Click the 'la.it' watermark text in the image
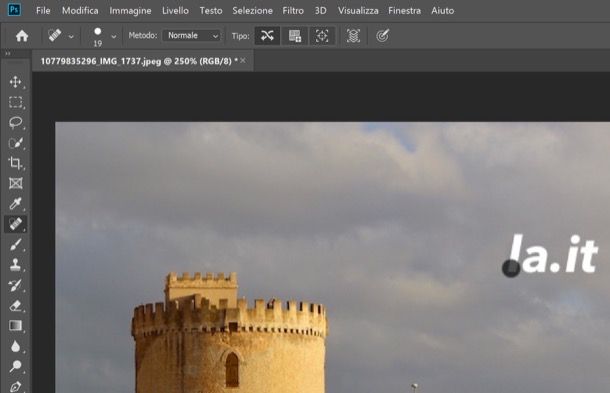The height and width of the screenshot is (393, 610). pos(553,253)
